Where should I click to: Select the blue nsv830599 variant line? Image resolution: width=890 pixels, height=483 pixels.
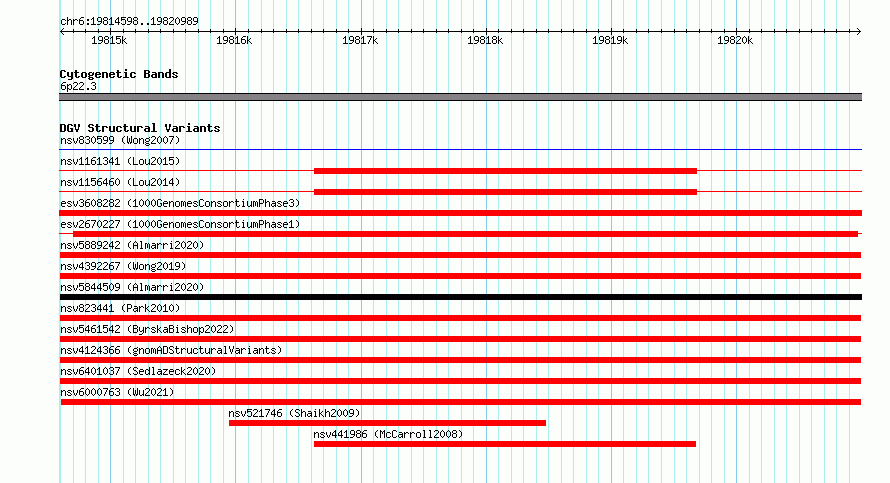(x=460, y=150)
